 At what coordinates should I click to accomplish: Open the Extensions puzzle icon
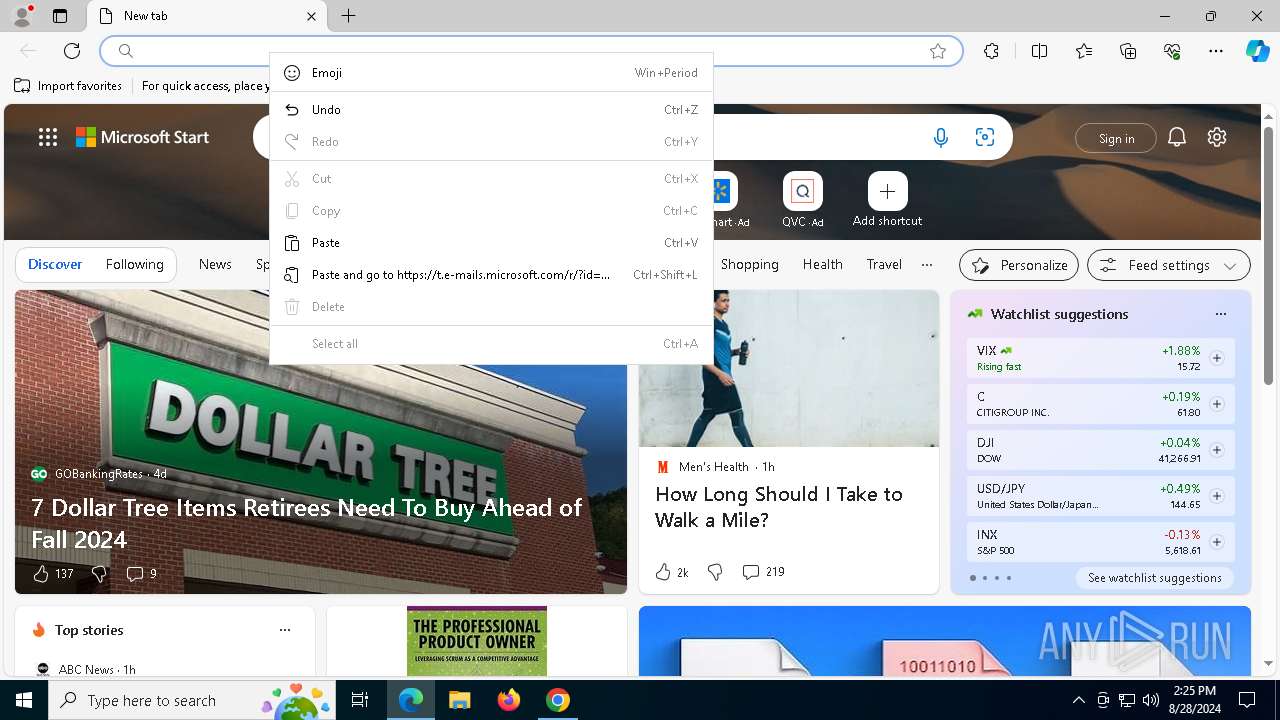click(991, 51)
